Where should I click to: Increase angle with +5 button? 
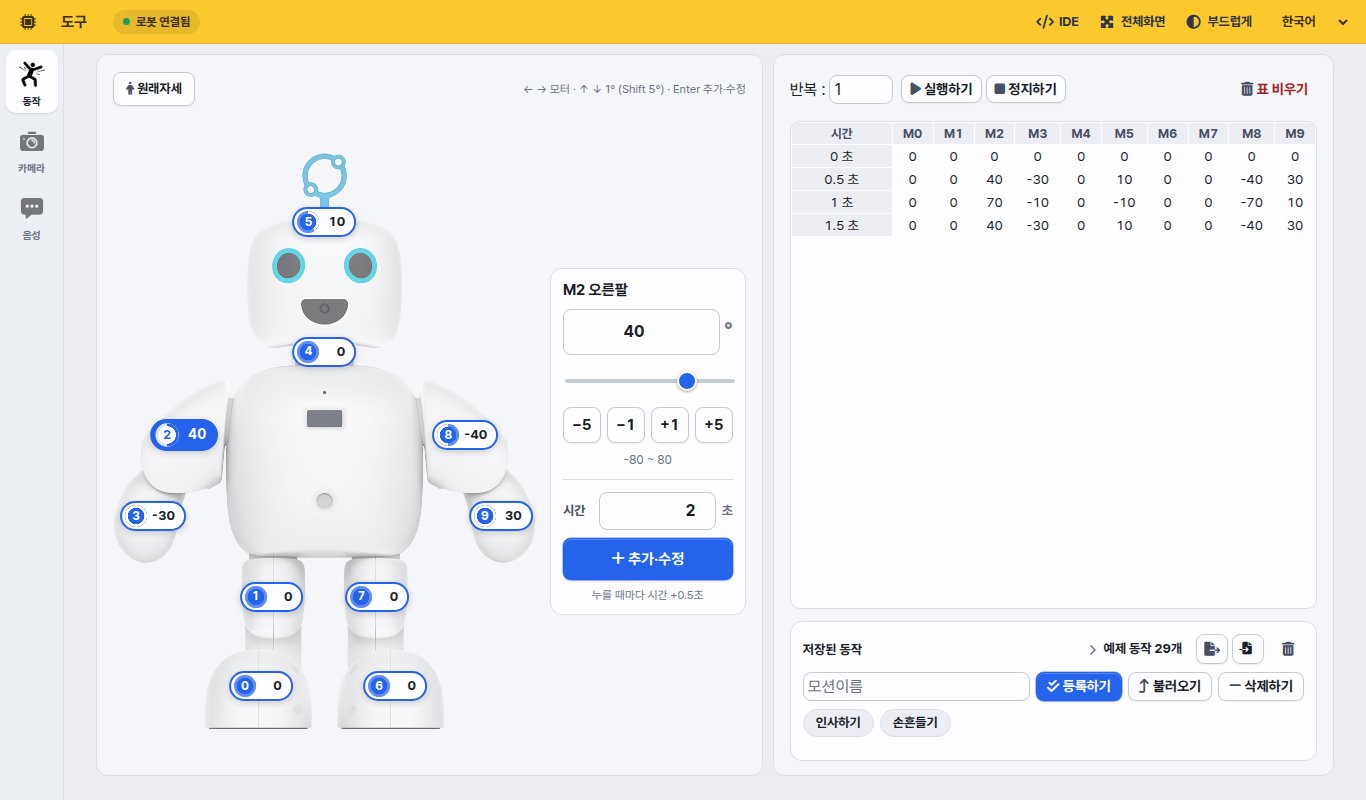[x=714, y=425]
